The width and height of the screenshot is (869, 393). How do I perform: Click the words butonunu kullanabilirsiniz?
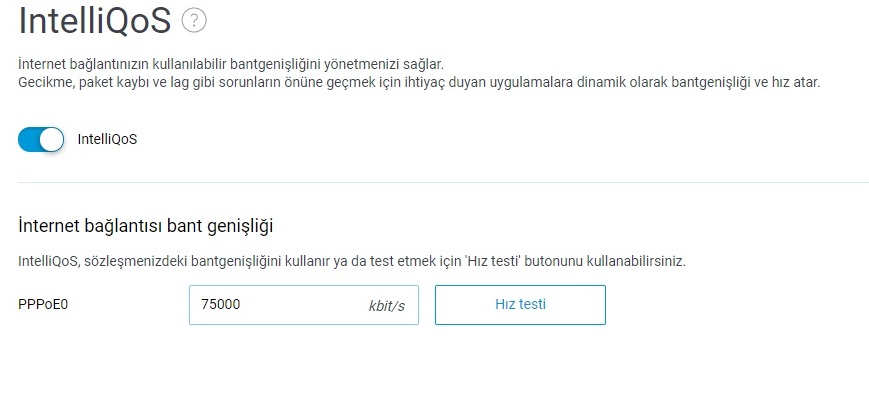606,262
